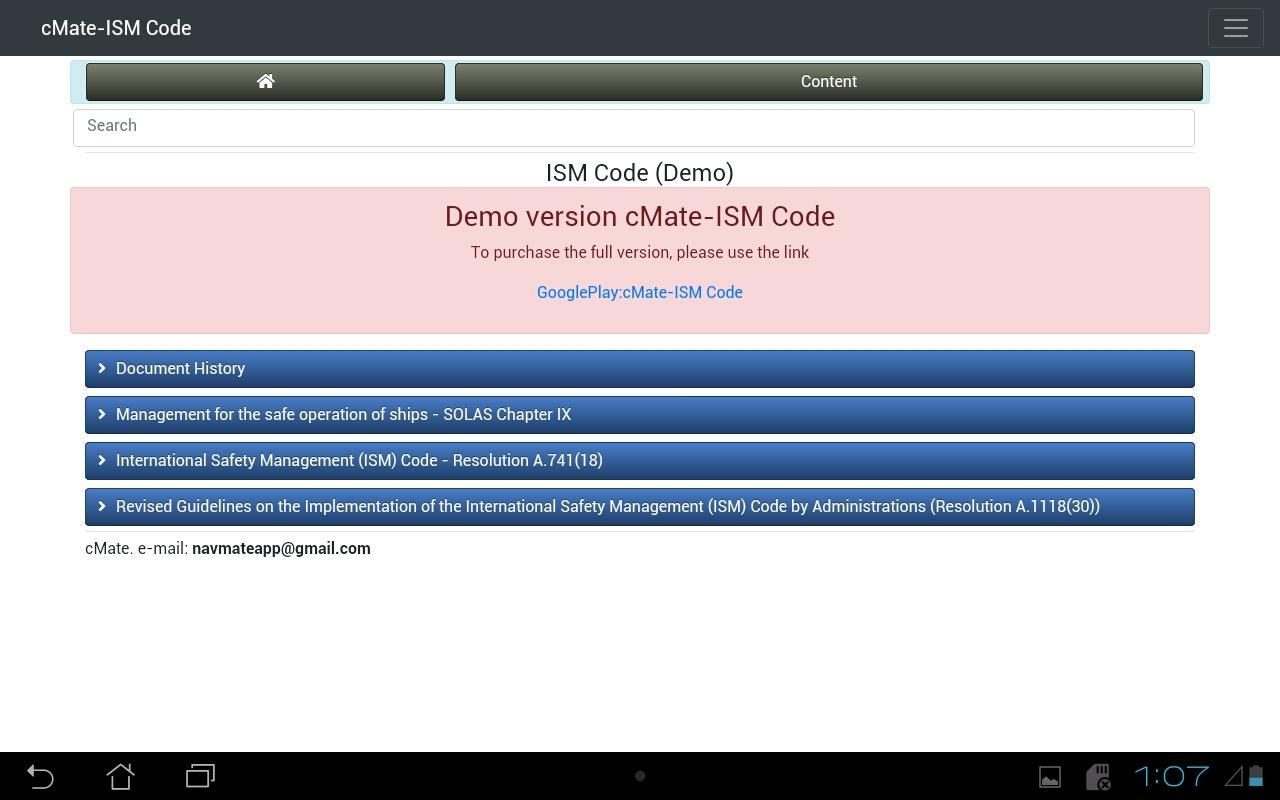Open the Content section

click(828, 82)
